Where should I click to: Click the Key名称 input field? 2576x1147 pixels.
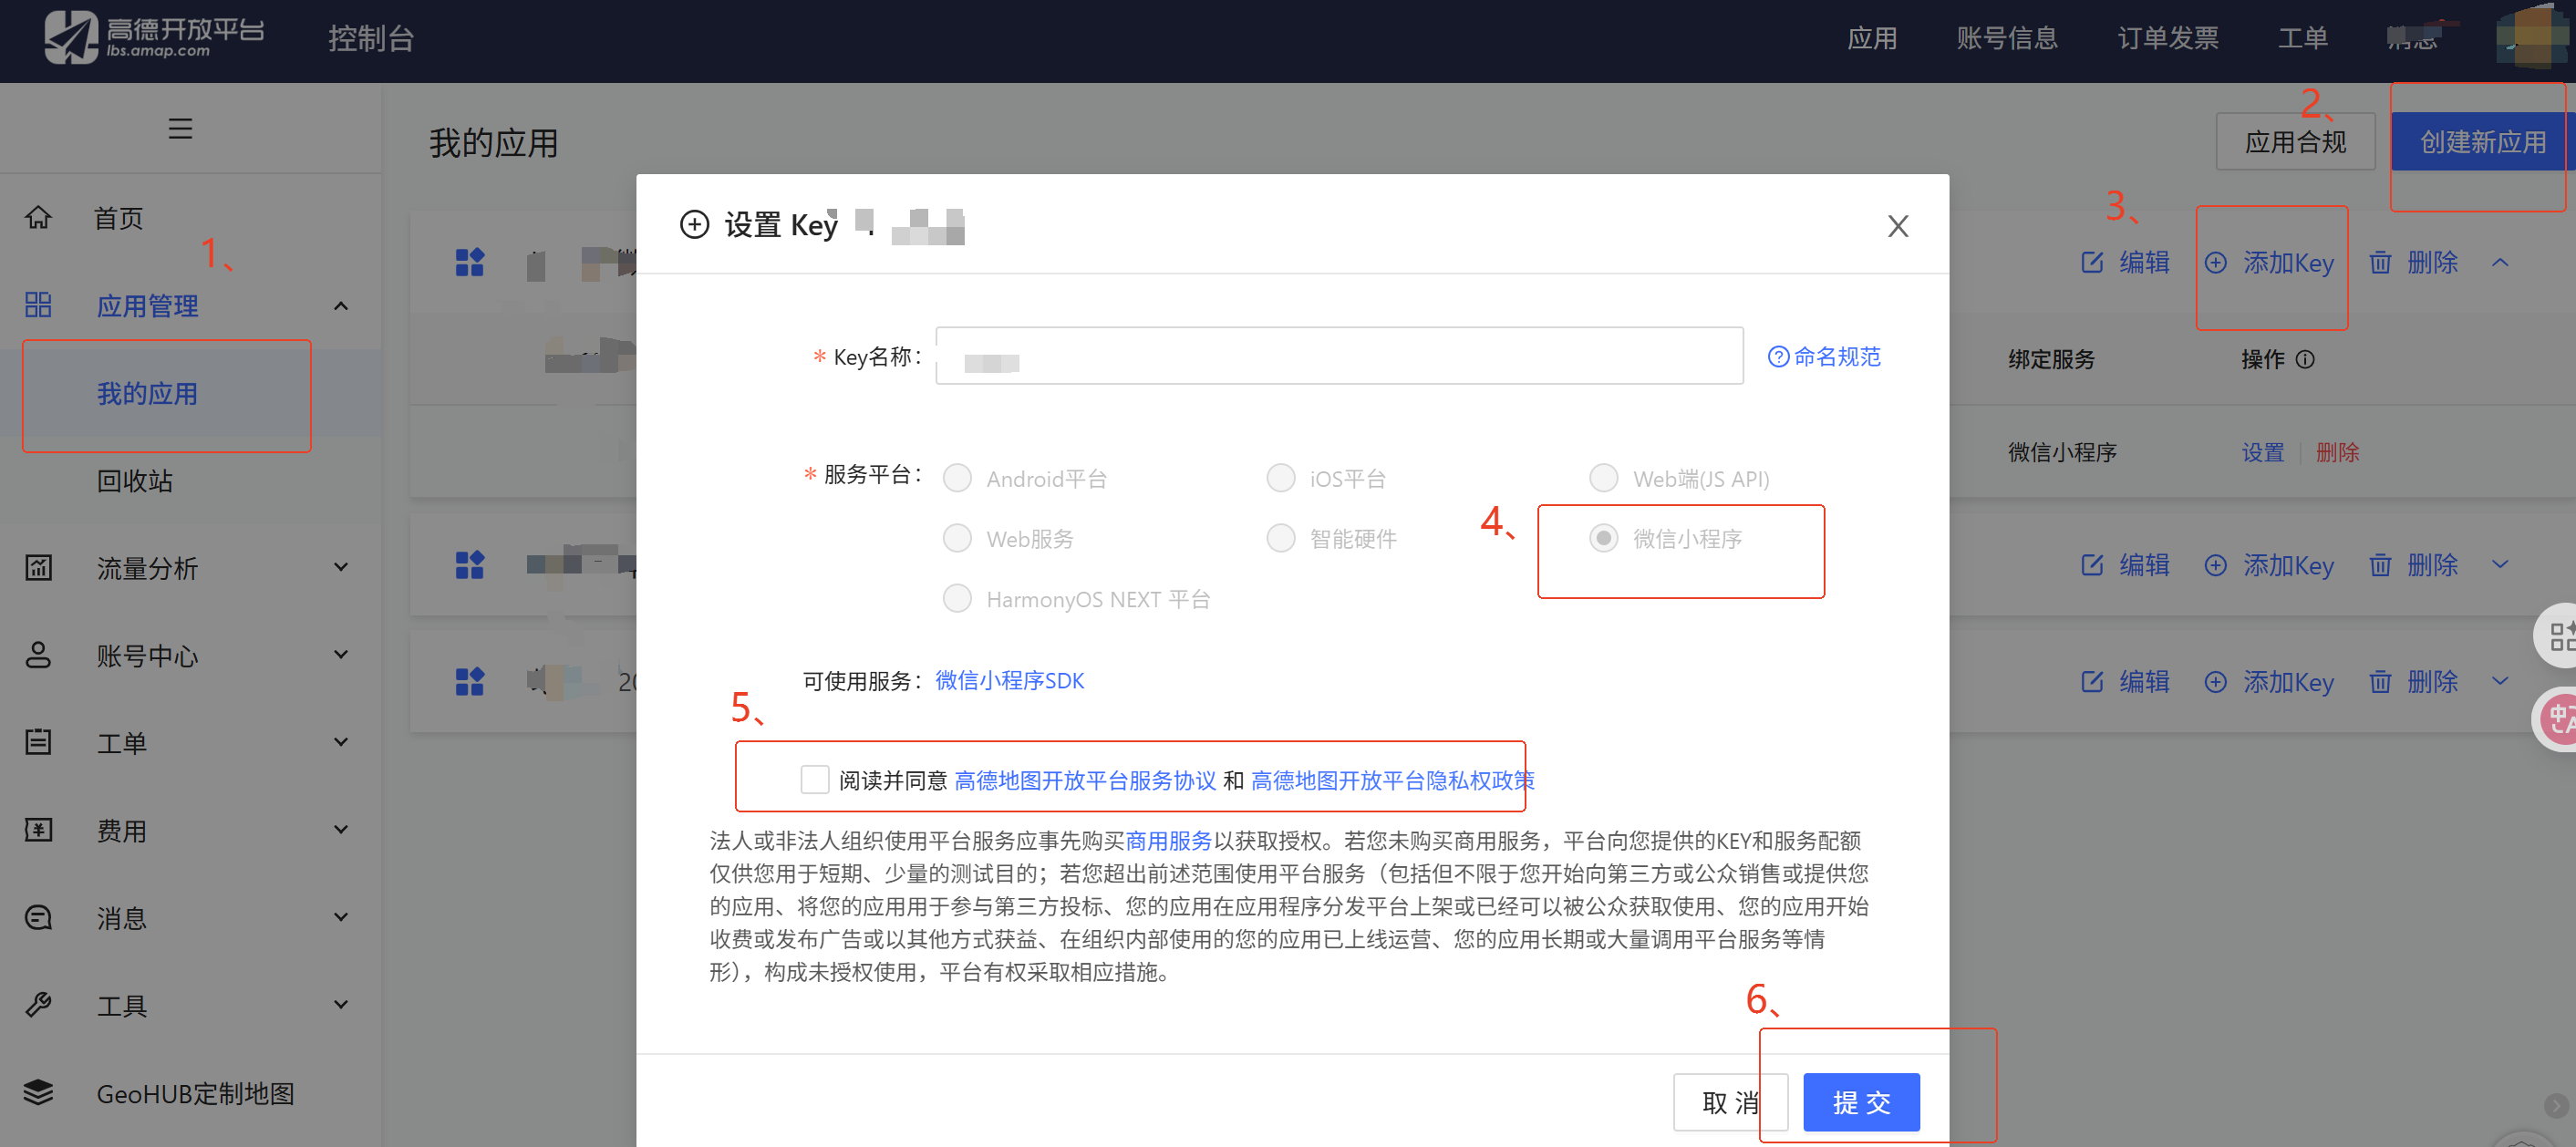pos(1339,356)
